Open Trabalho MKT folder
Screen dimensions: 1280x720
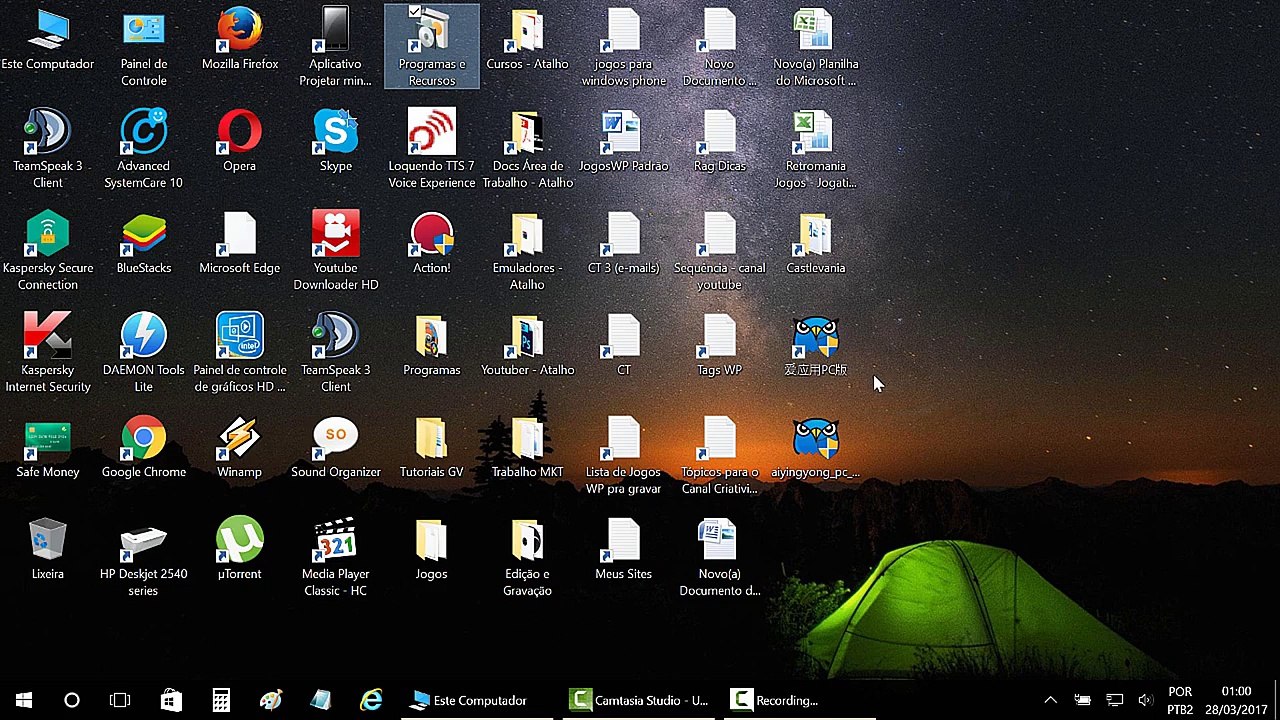[527, 448]
